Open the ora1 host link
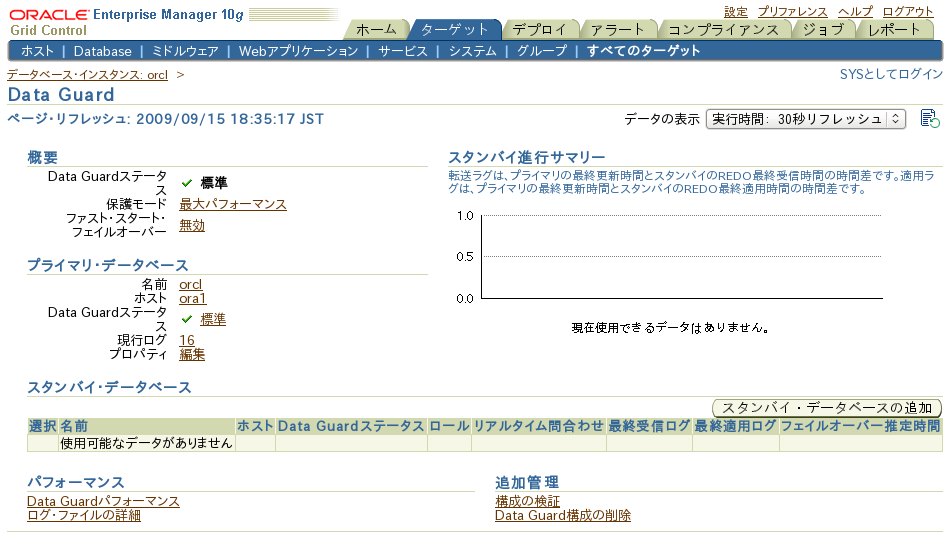951x540 pixels. coord(193,298)
